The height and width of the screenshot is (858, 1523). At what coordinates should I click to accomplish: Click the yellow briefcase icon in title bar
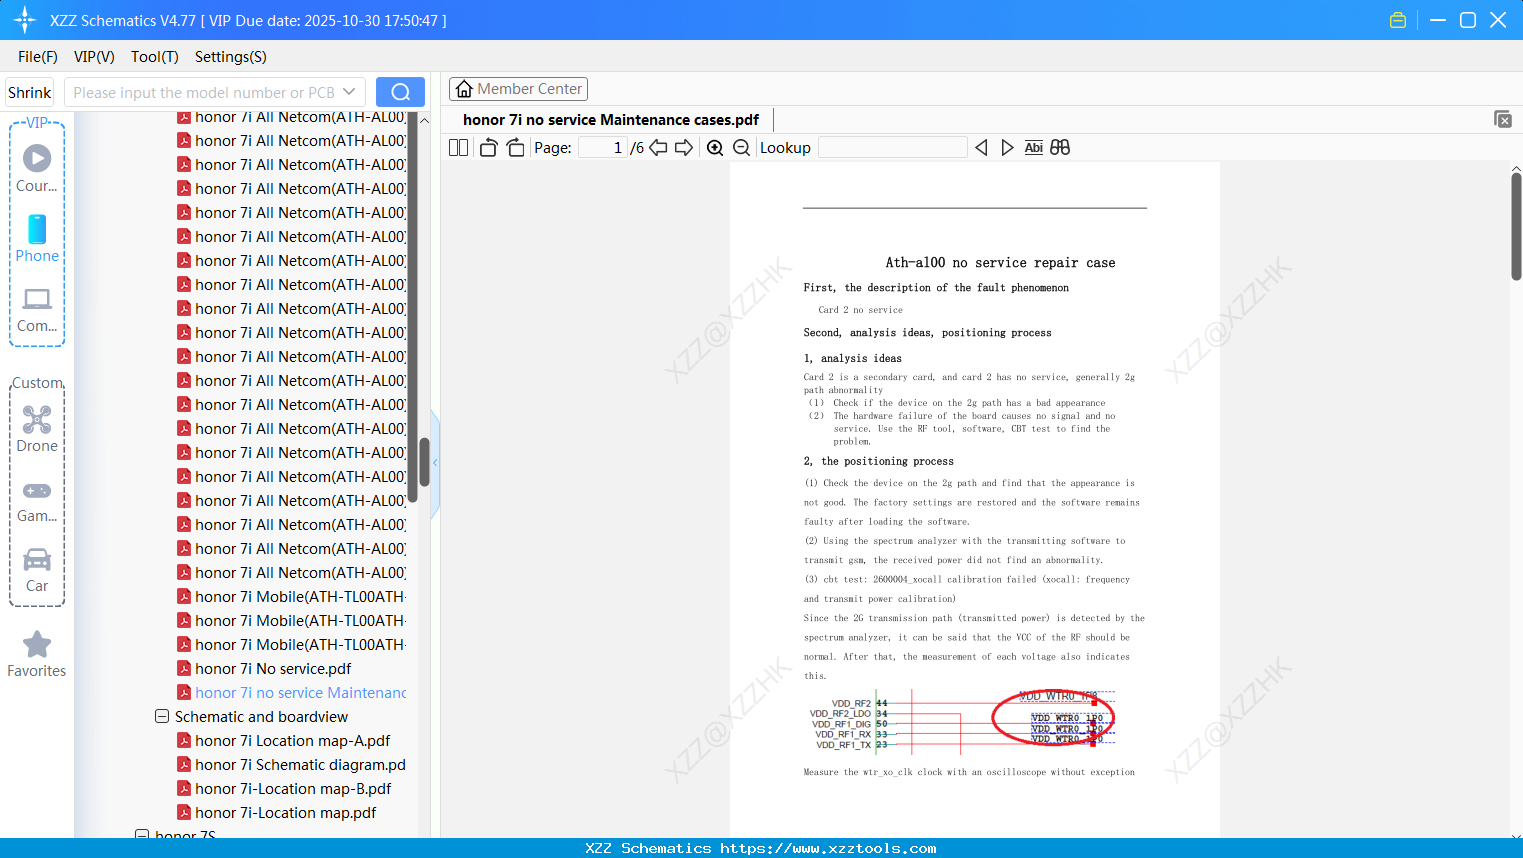click(1398, 20)
